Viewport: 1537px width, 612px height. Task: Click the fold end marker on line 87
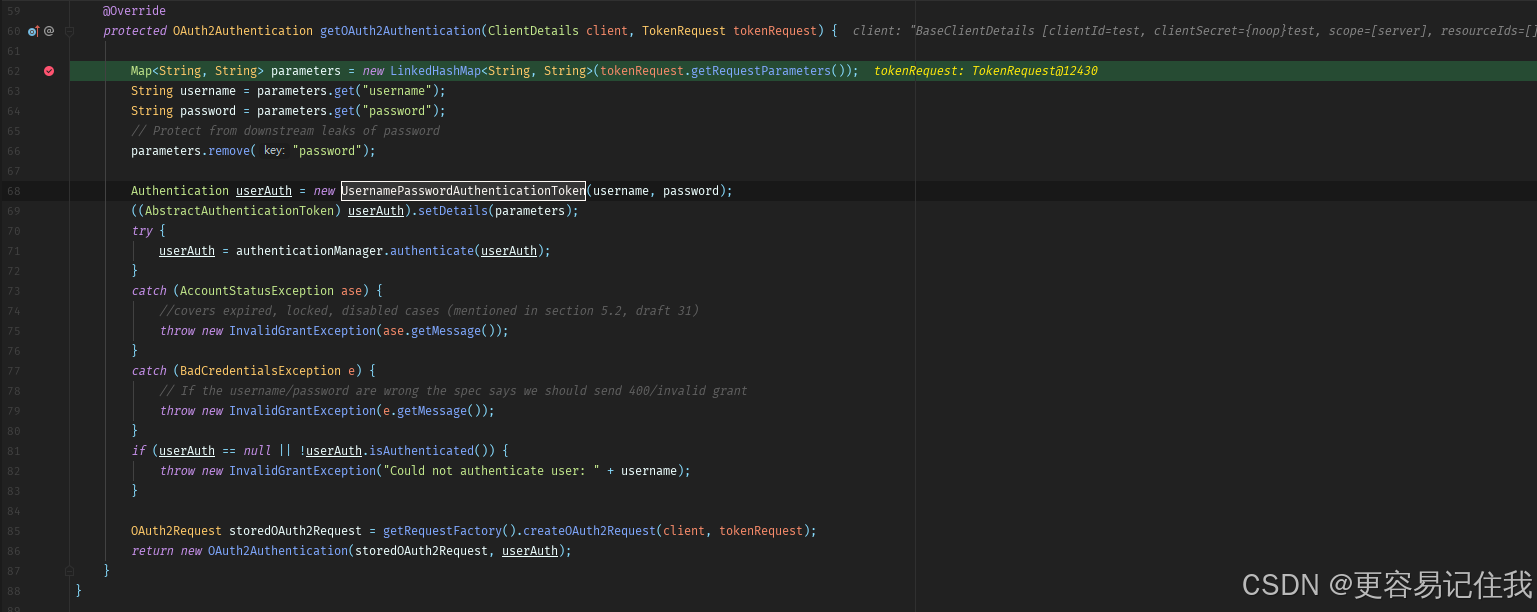click(x=69, y=570)
